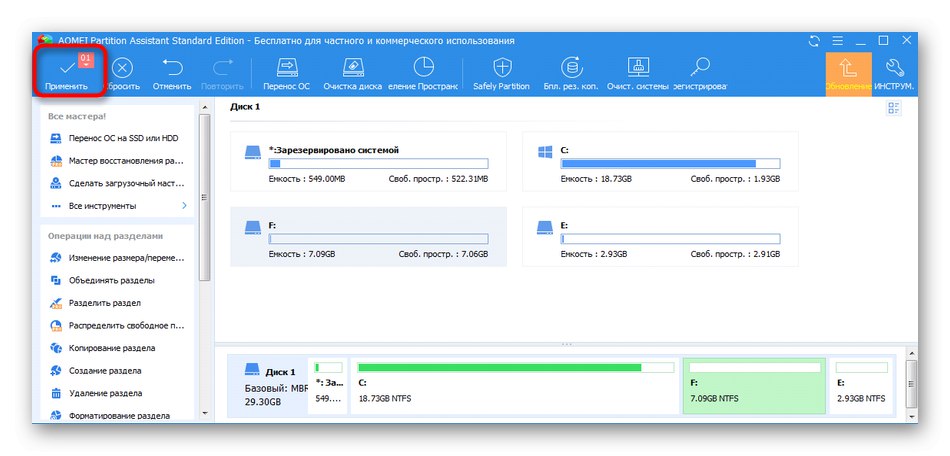Click the Емкость : 7.09GB text
The image size is (950, 456).
point(302,254)
